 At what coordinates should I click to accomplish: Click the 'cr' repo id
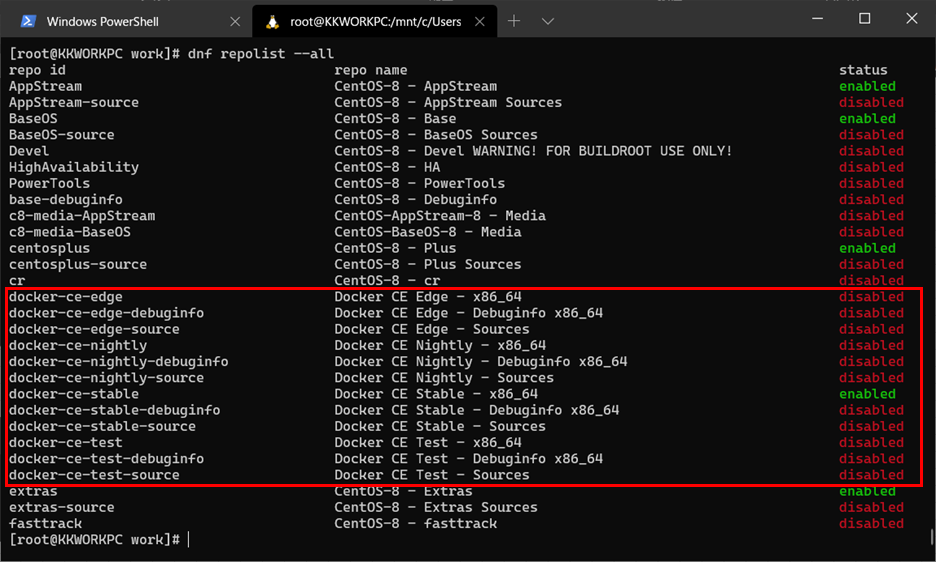(17, 281)
